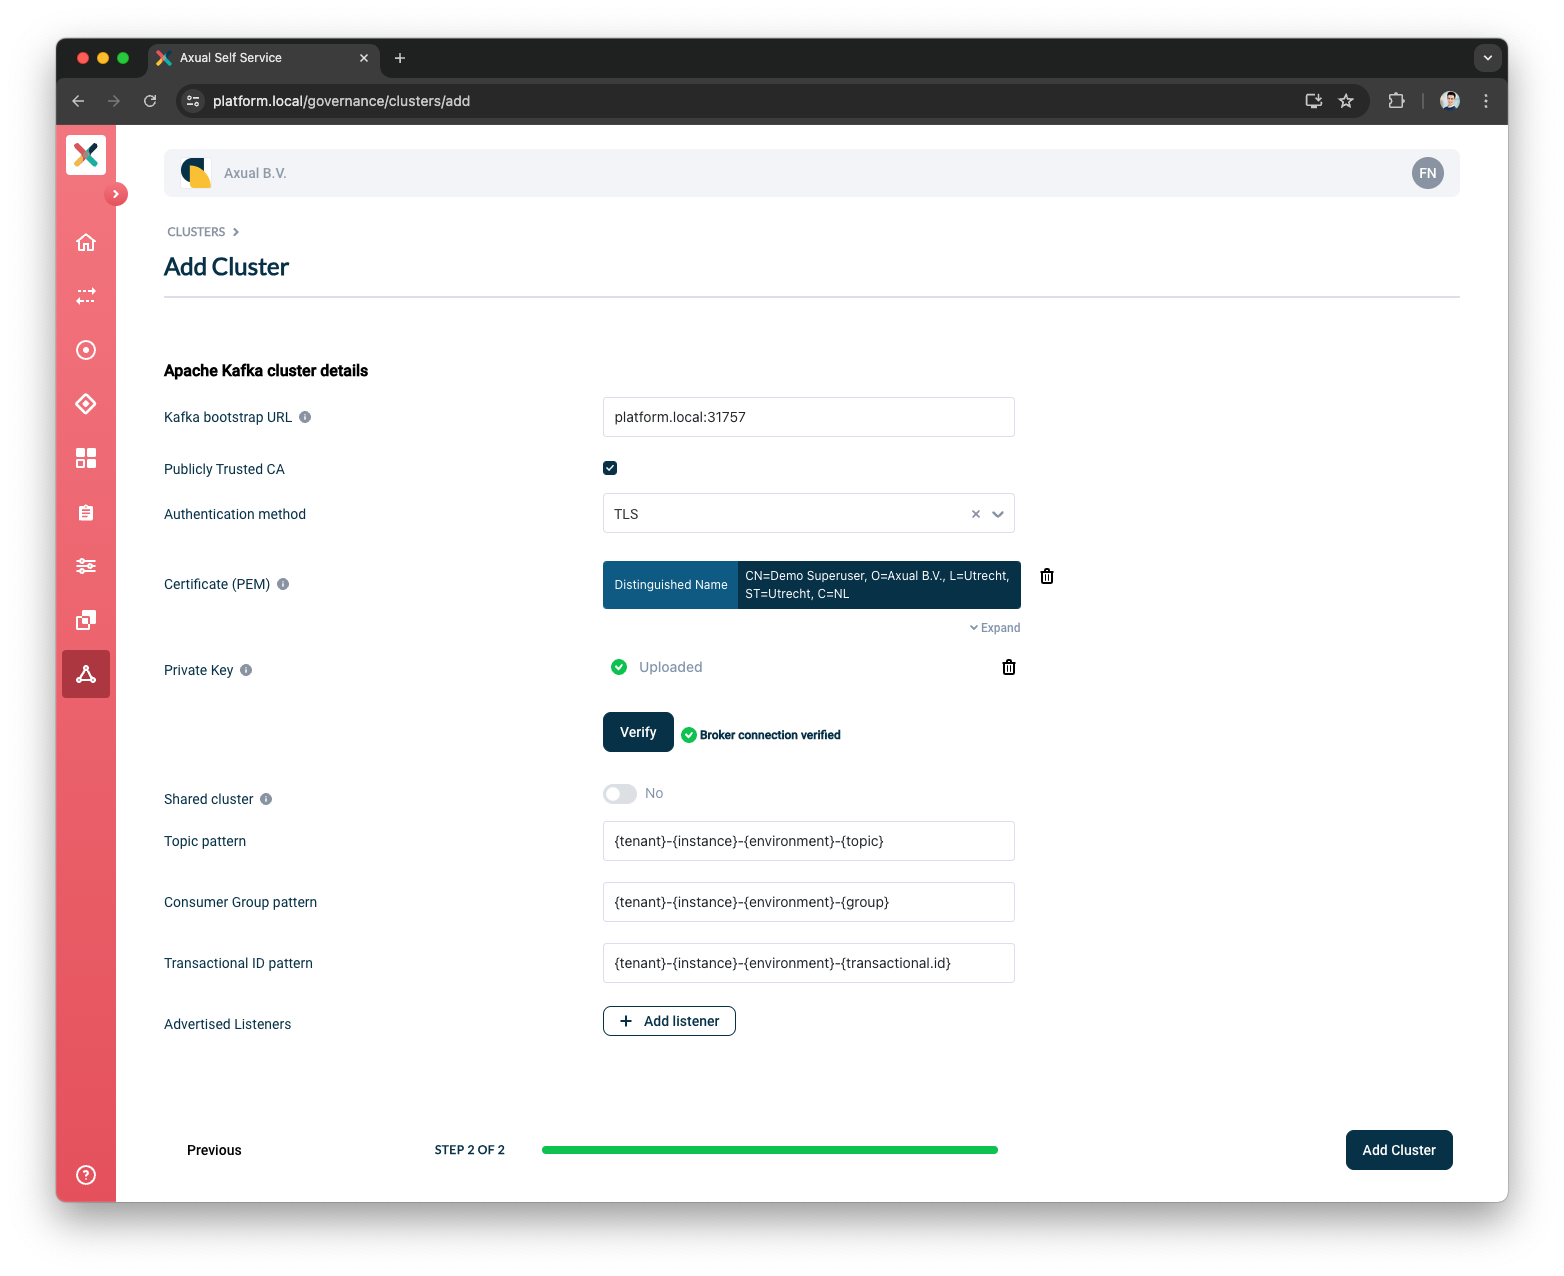Click the Uploaded status text
This screenshot has height=1276, width=1564.
671,667
